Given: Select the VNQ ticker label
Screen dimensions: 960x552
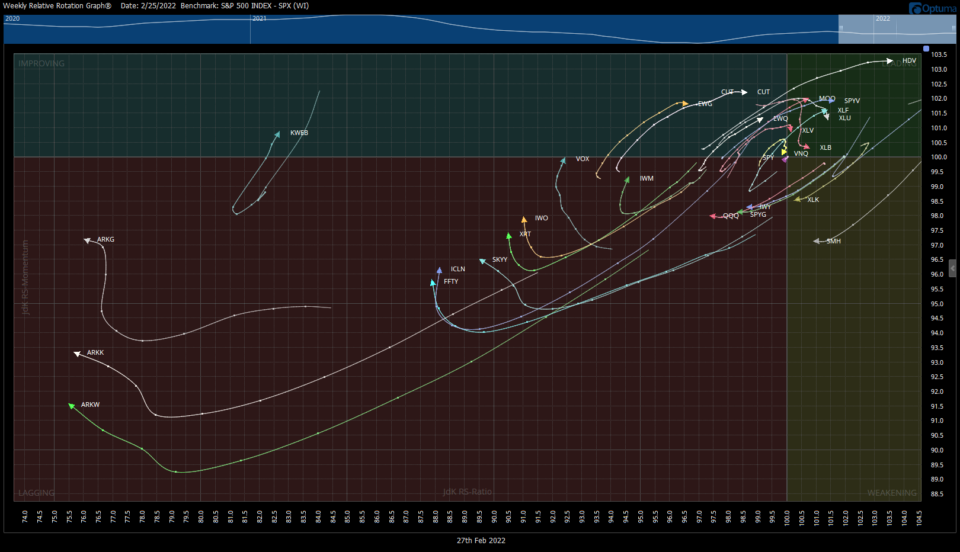Looking at the screenshot, I should coord(801,154).
